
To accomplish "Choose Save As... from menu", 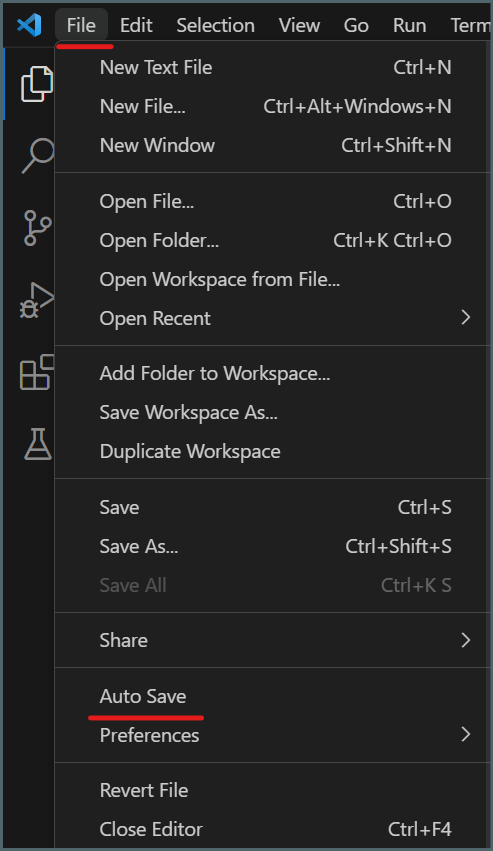I will [x=273, y=546].
